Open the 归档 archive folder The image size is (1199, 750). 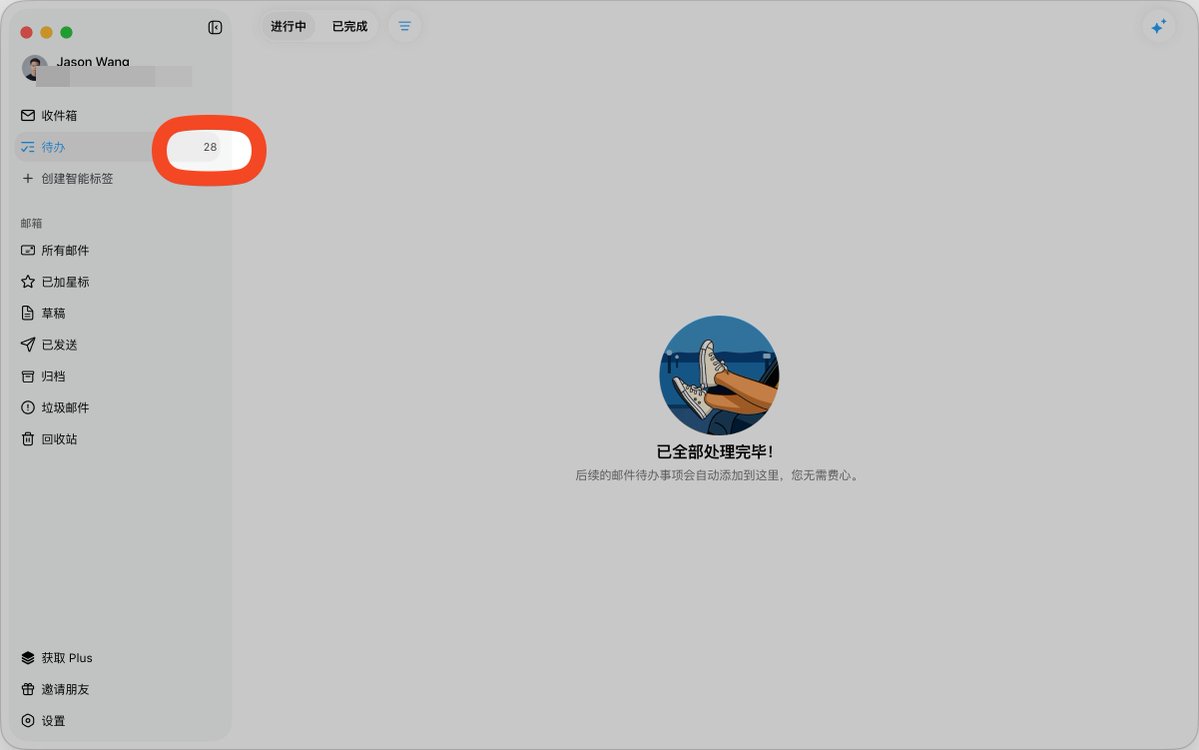tap(52, 375)
